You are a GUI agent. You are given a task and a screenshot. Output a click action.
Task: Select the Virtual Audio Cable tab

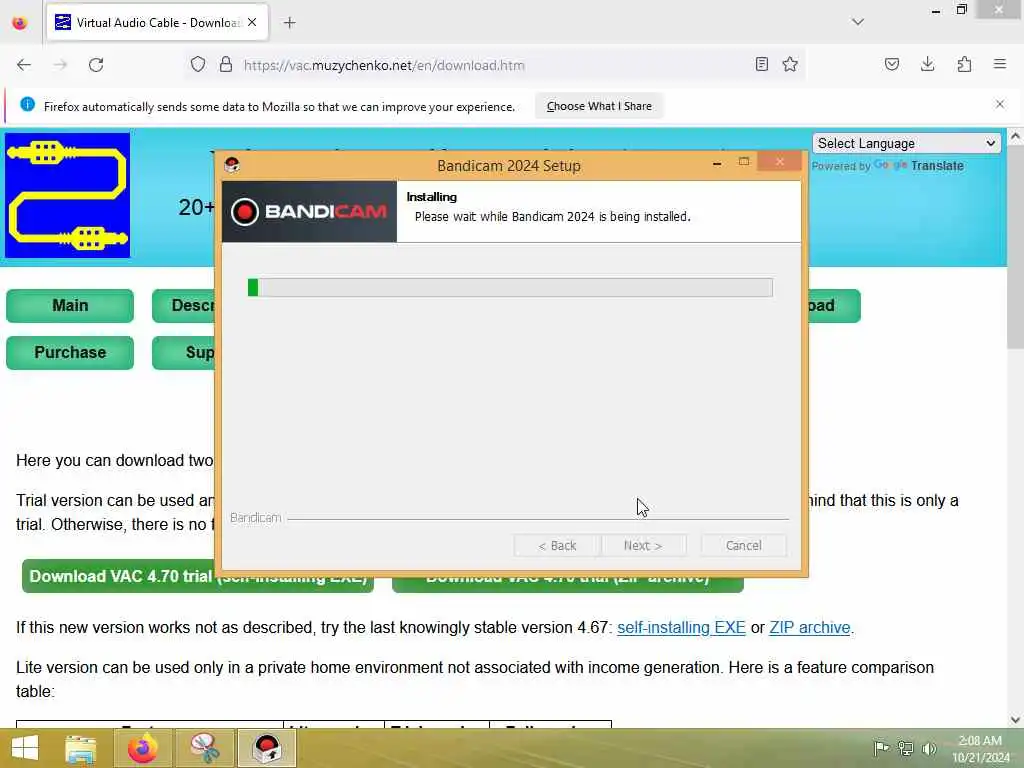pyautogui.click(x=157, y=22)
